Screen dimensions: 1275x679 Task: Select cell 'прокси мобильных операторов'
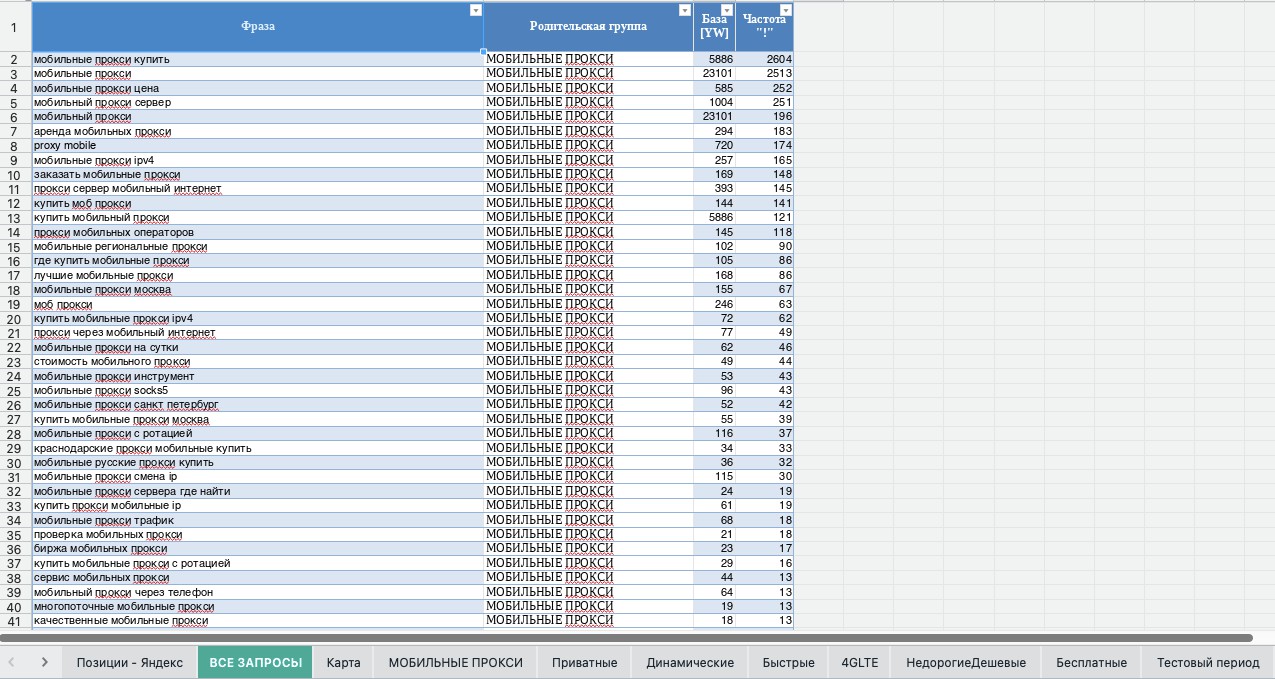point(258,232)
